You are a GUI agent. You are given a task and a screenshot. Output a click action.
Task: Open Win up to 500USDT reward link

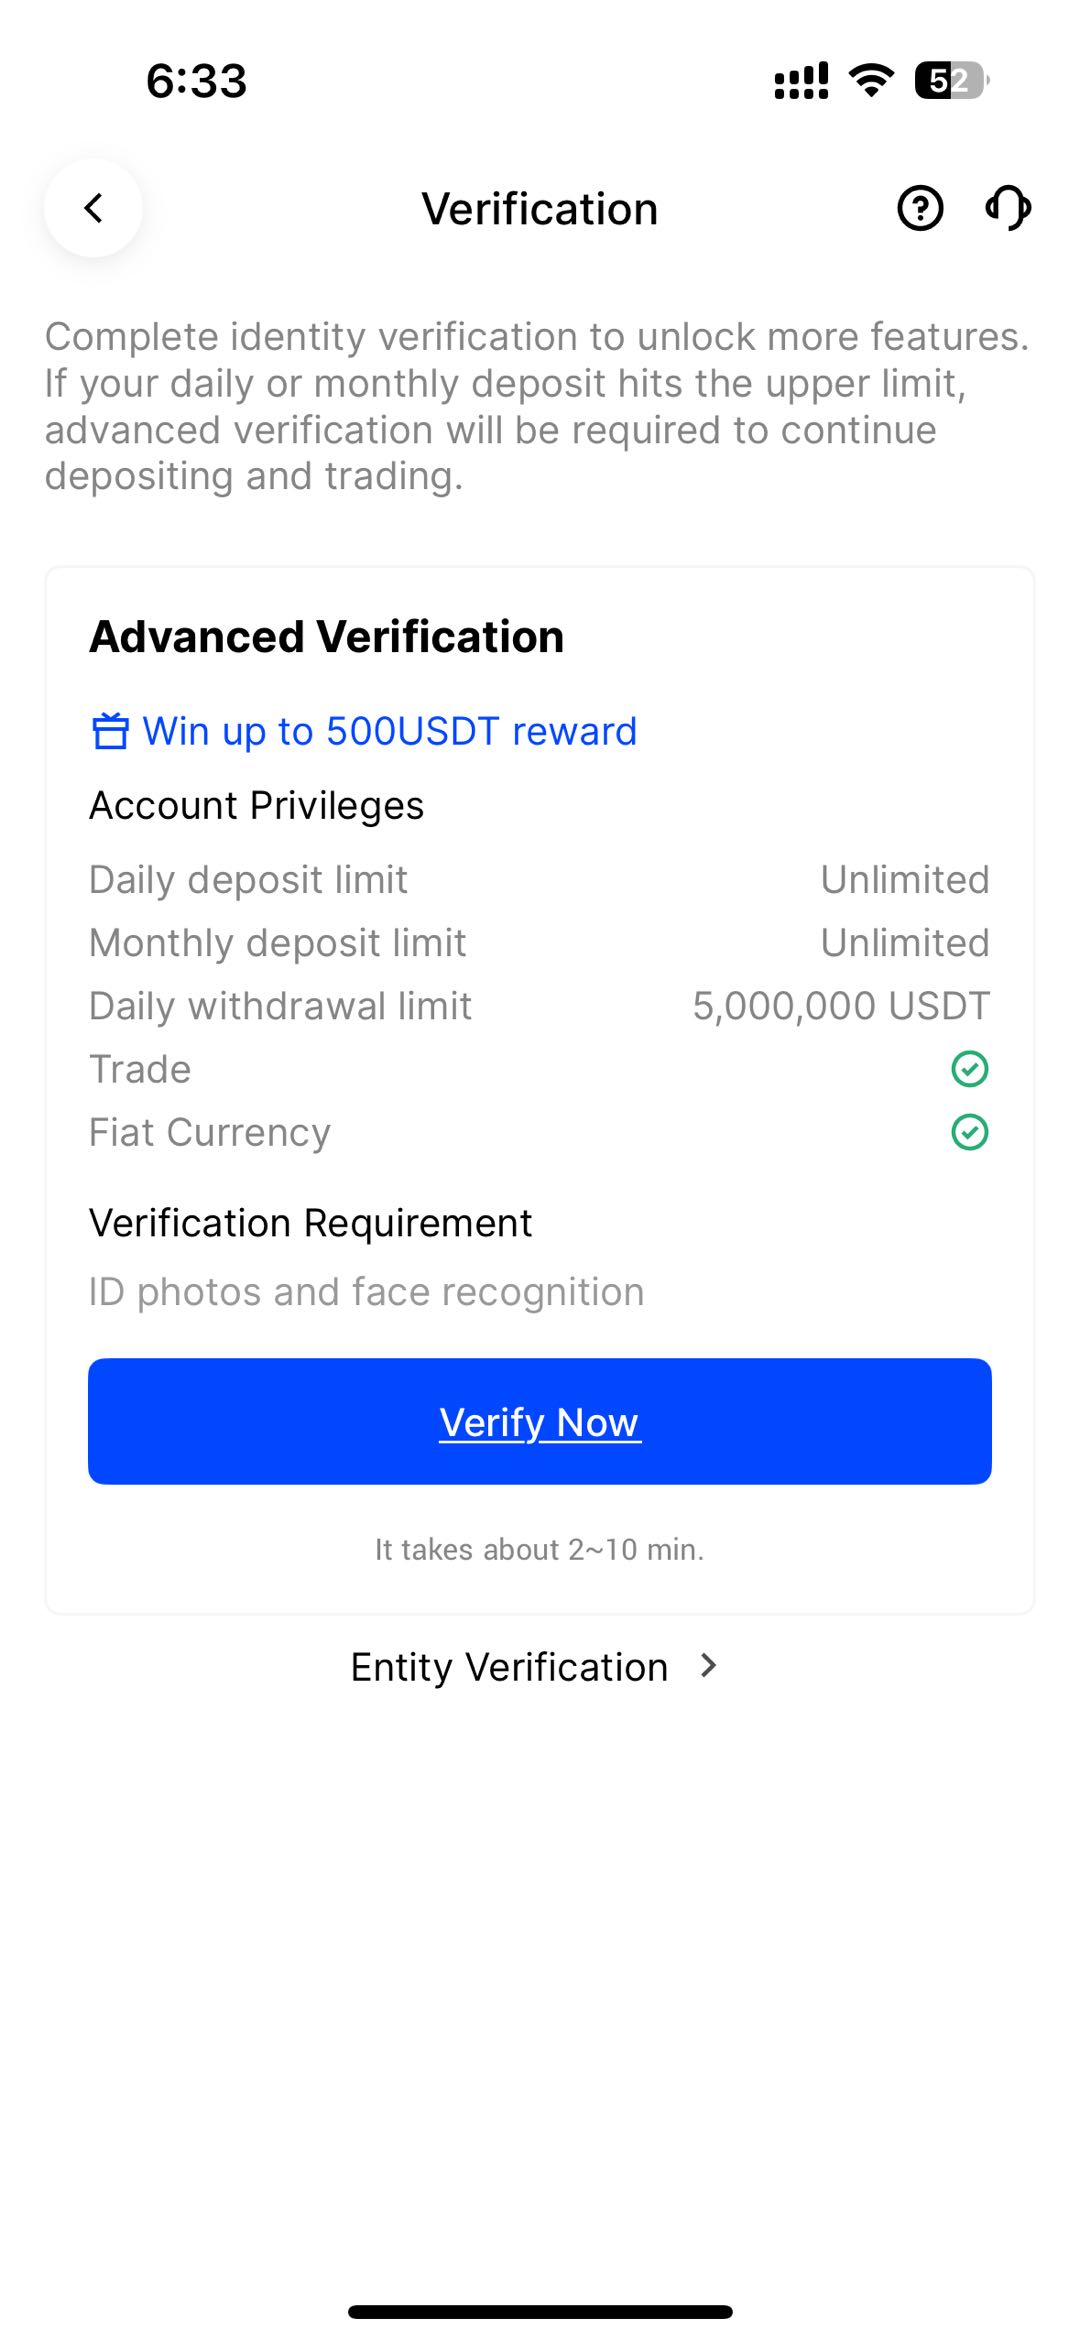point(389,731)
